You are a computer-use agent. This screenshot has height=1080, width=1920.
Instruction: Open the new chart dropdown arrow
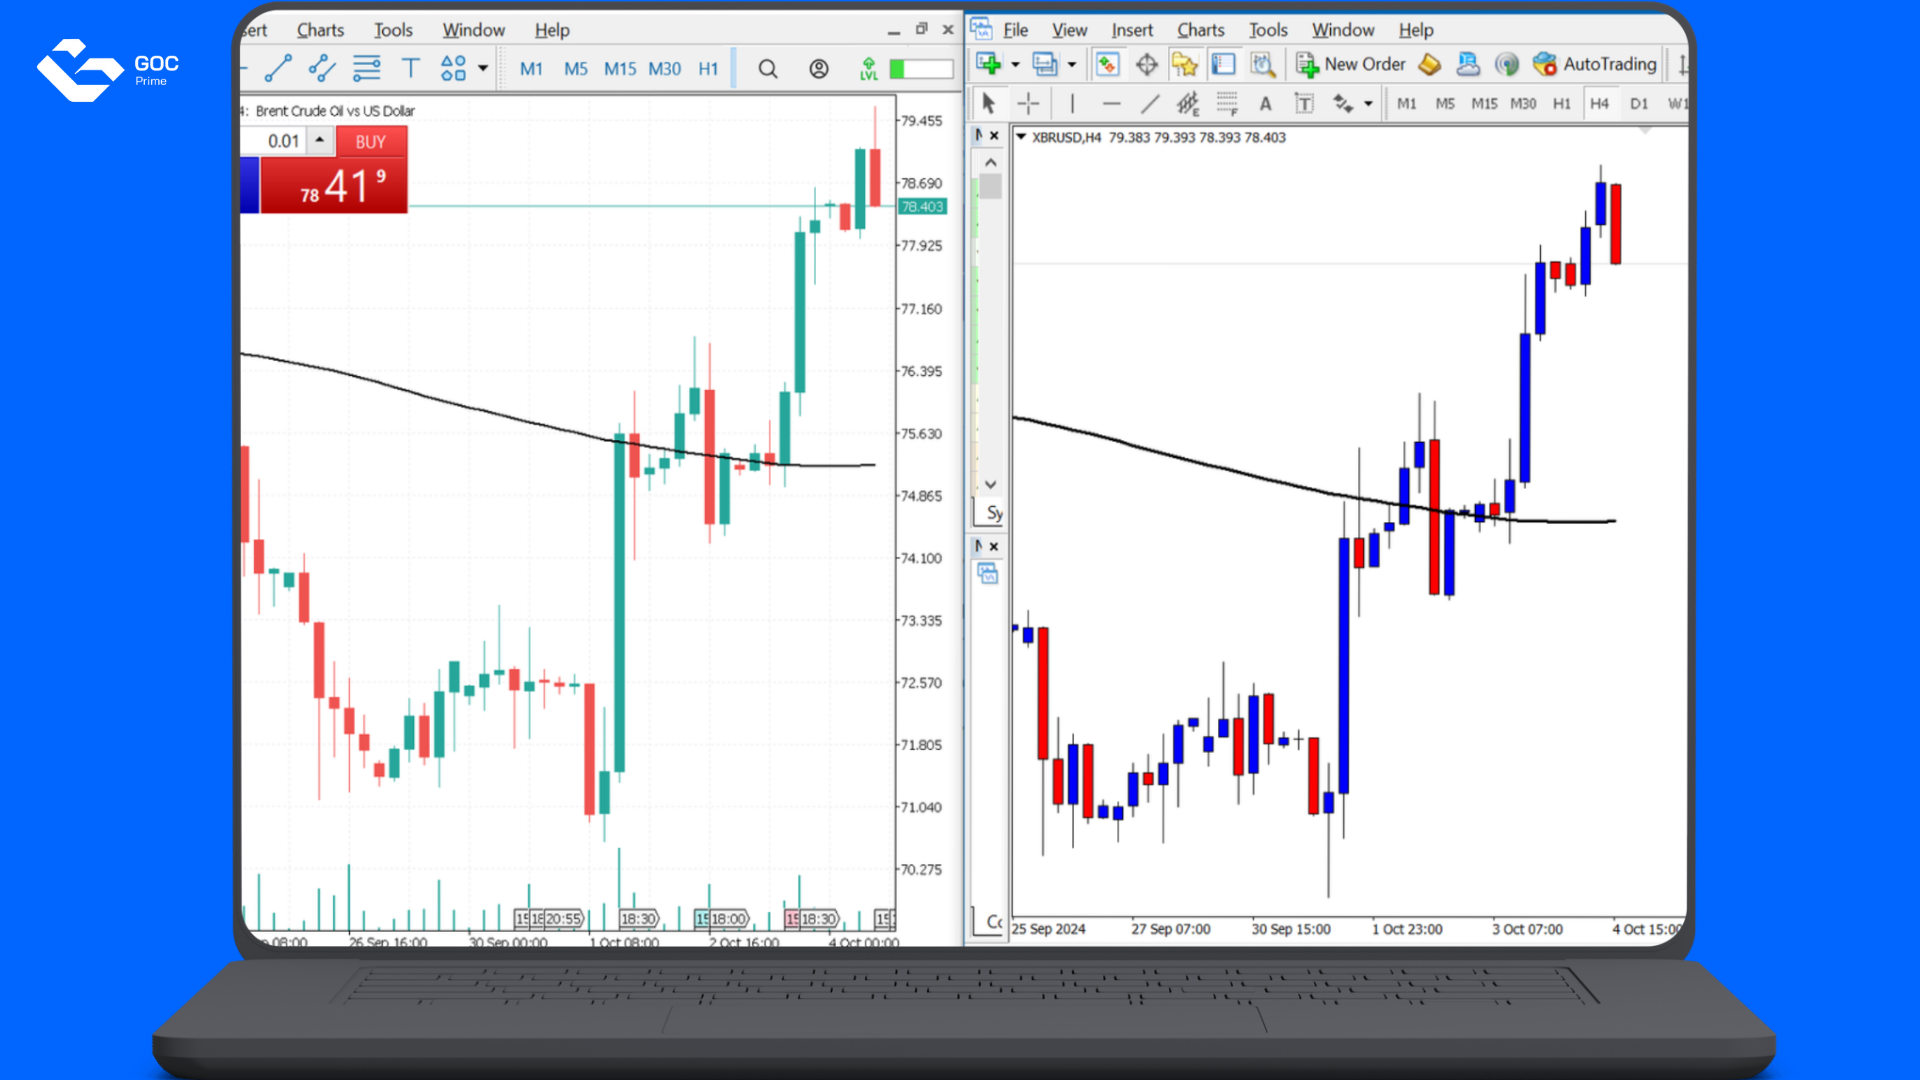[x=1015, y=65]
